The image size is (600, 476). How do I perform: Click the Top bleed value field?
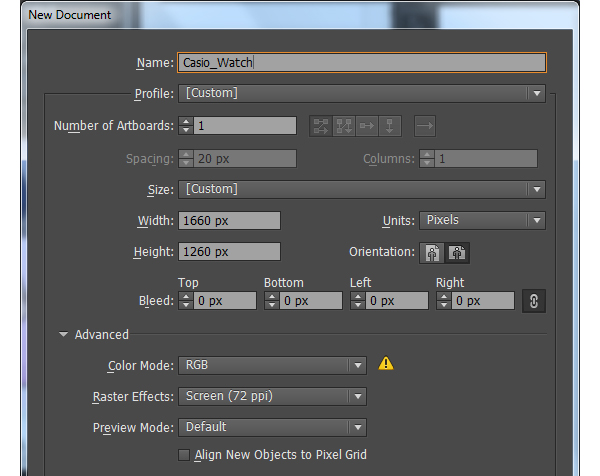pos(225,301)
